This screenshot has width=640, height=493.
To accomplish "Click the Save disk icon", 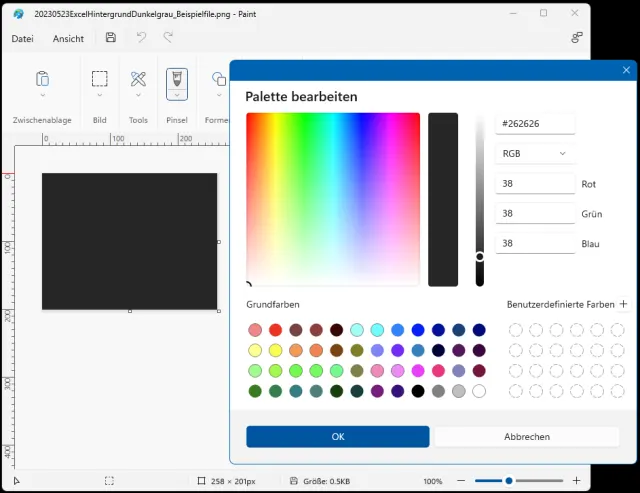I will tap(111, 38).
